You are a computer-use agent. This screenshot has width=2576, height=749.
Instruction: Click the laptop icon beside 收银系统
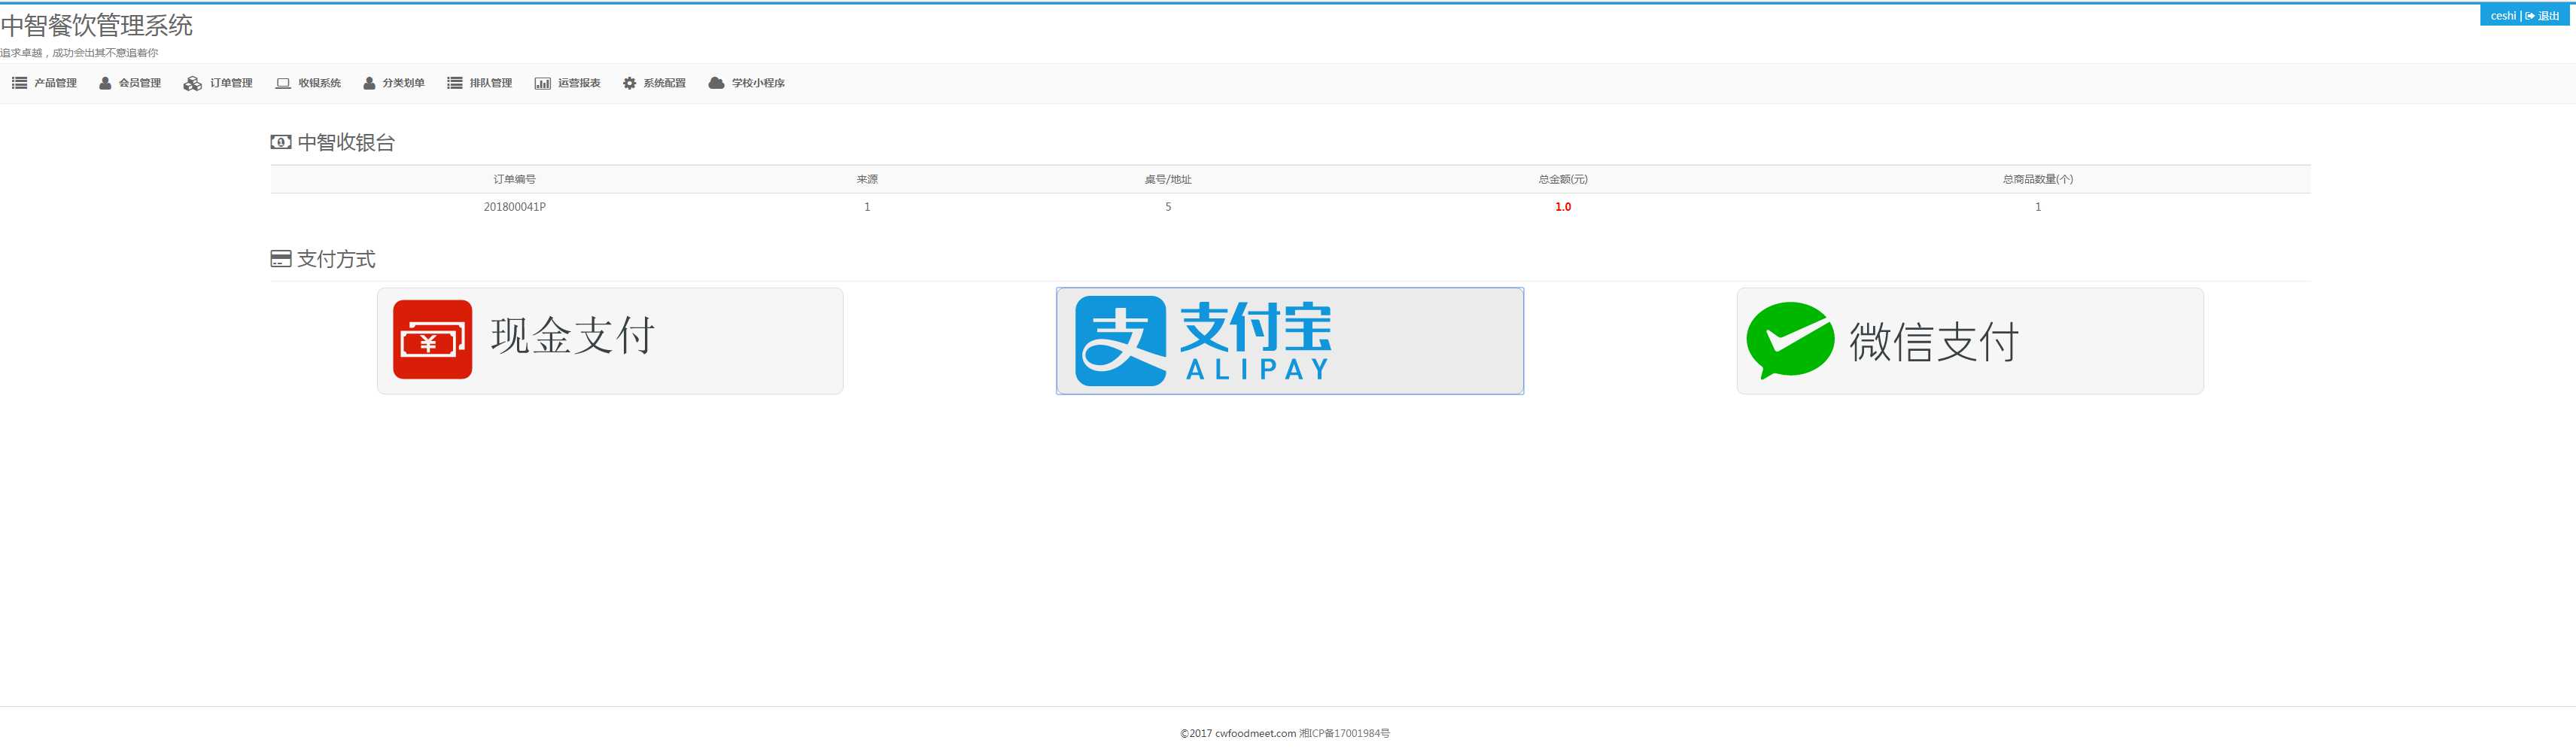pos(283,83)
